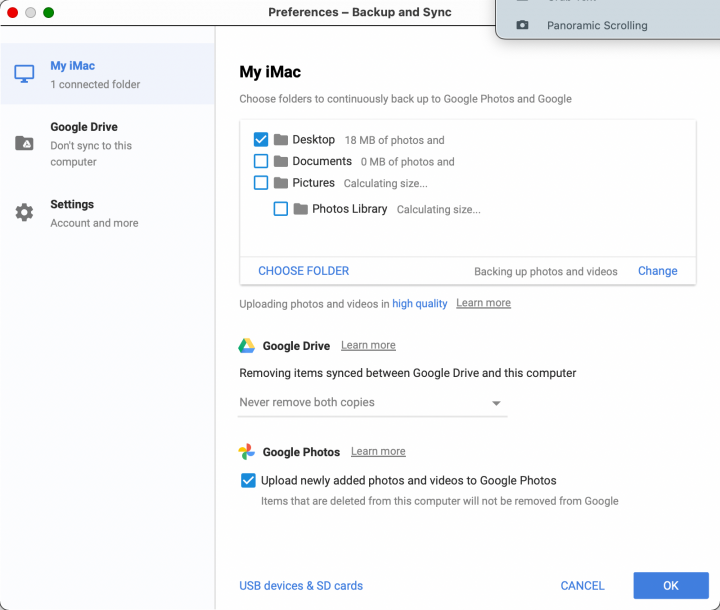The image size is (720, 610).
Task: Click the My iMac monitor icon
Action: [24, 74]
